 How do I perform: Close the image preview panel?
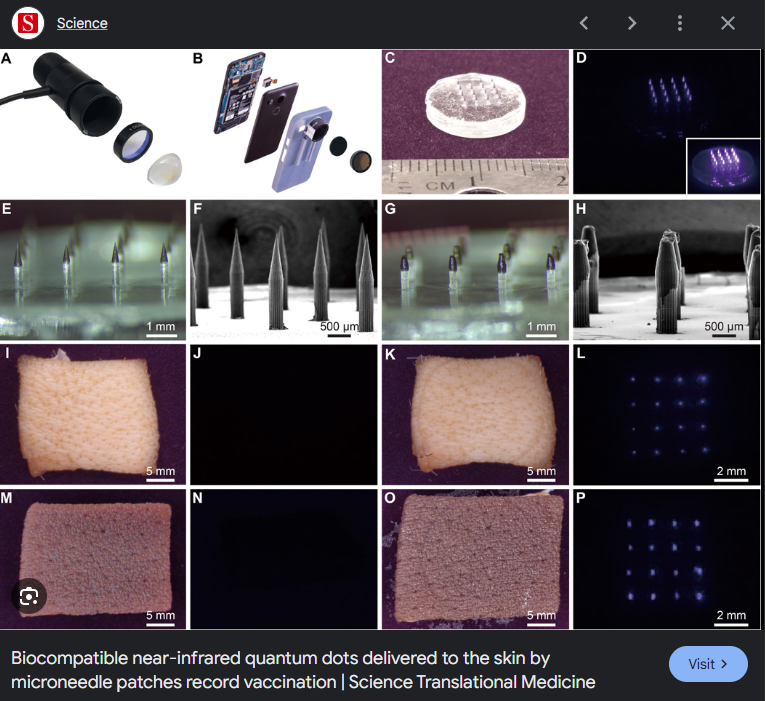tap(727, 23)
